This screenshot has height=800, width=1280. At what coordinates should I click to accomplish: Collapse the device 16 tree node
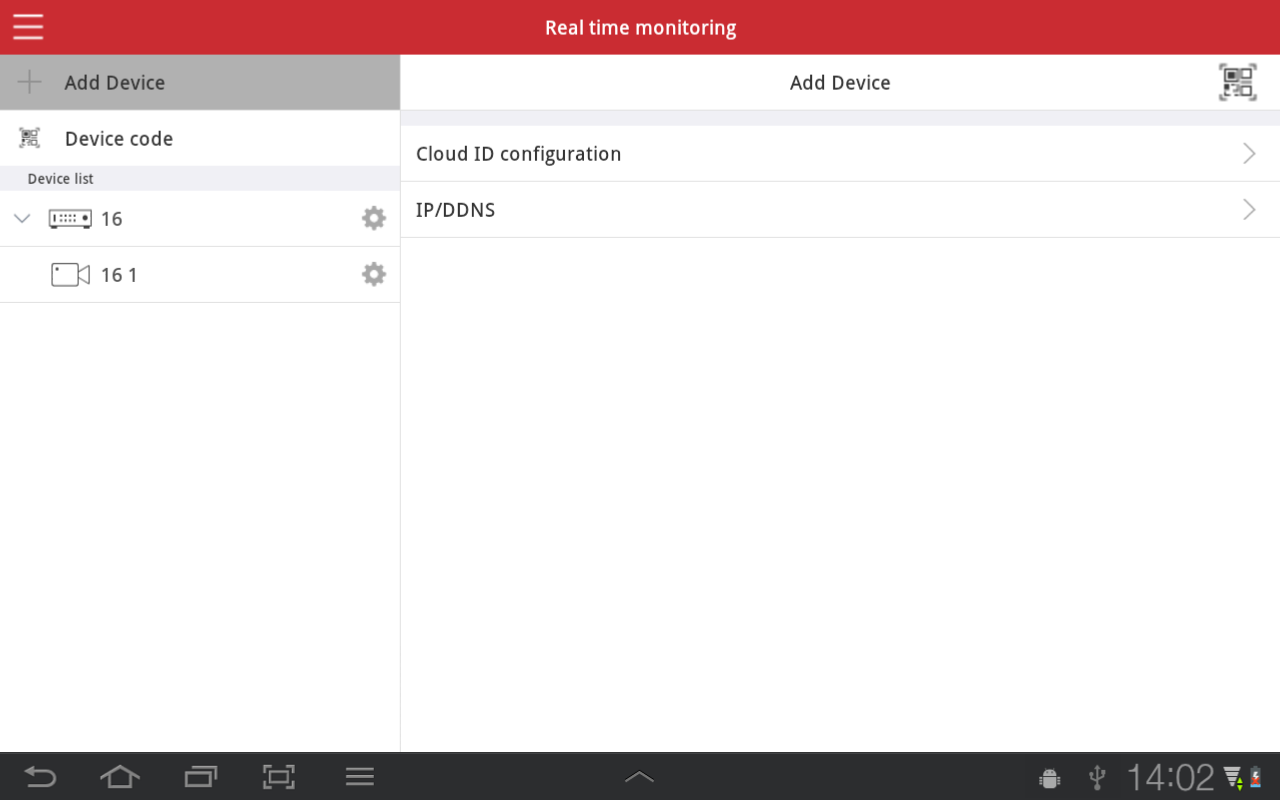point(22,218)
